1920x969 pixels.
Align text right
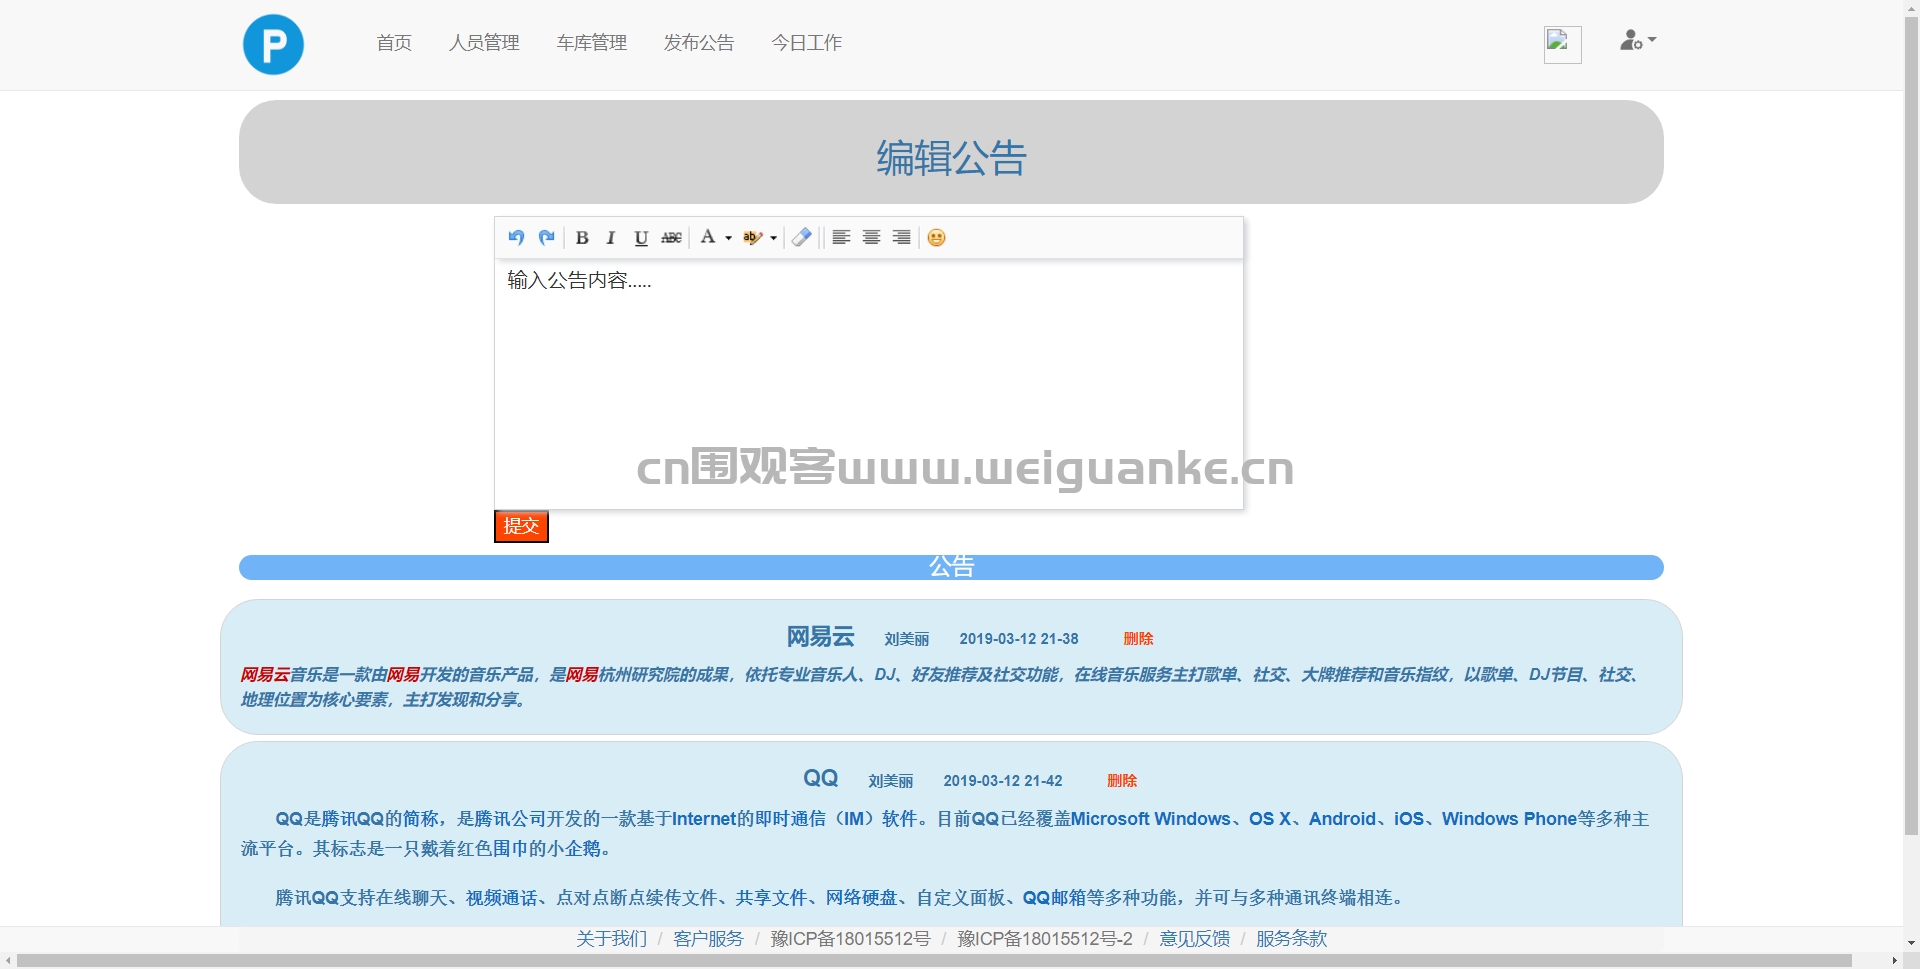[x=901, y=237]
